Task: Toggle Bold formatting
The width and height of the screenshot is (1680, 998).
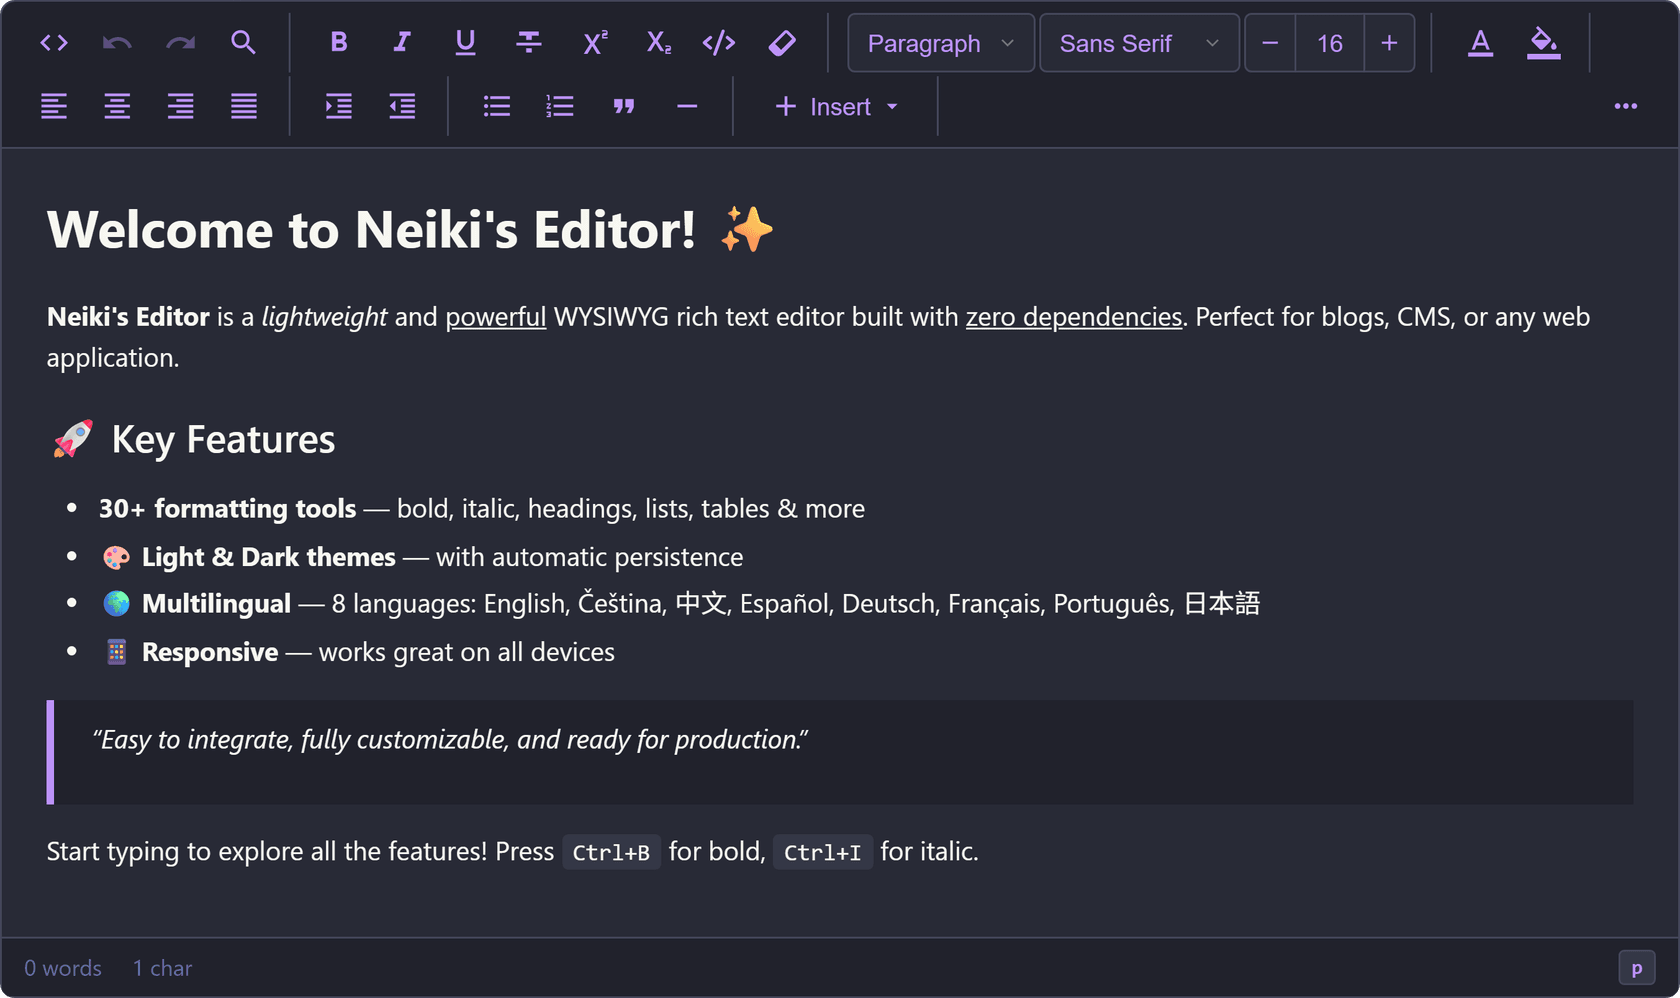Action: pos(339,43)
